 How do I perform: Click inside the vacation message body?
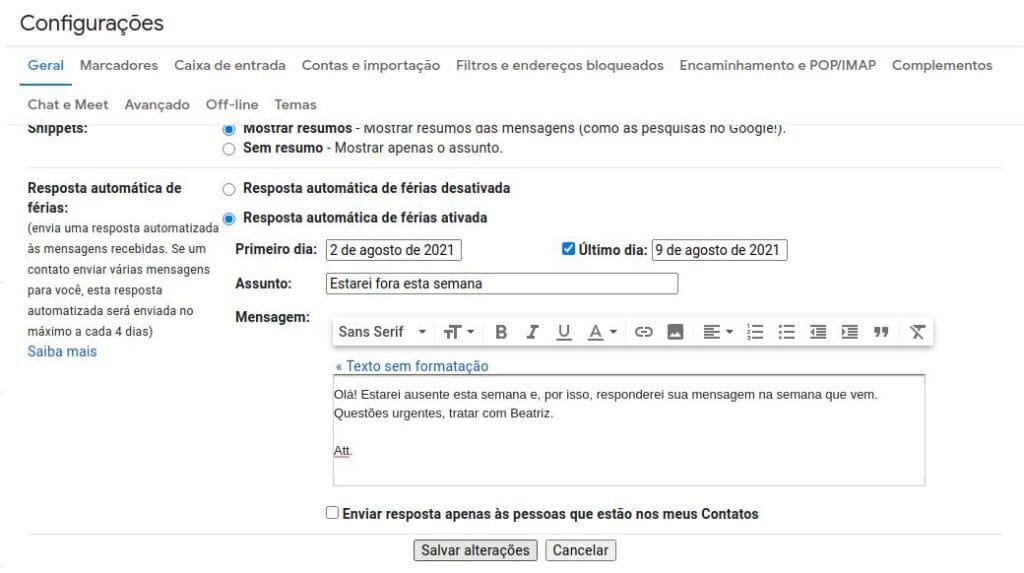tap(629, 431)
